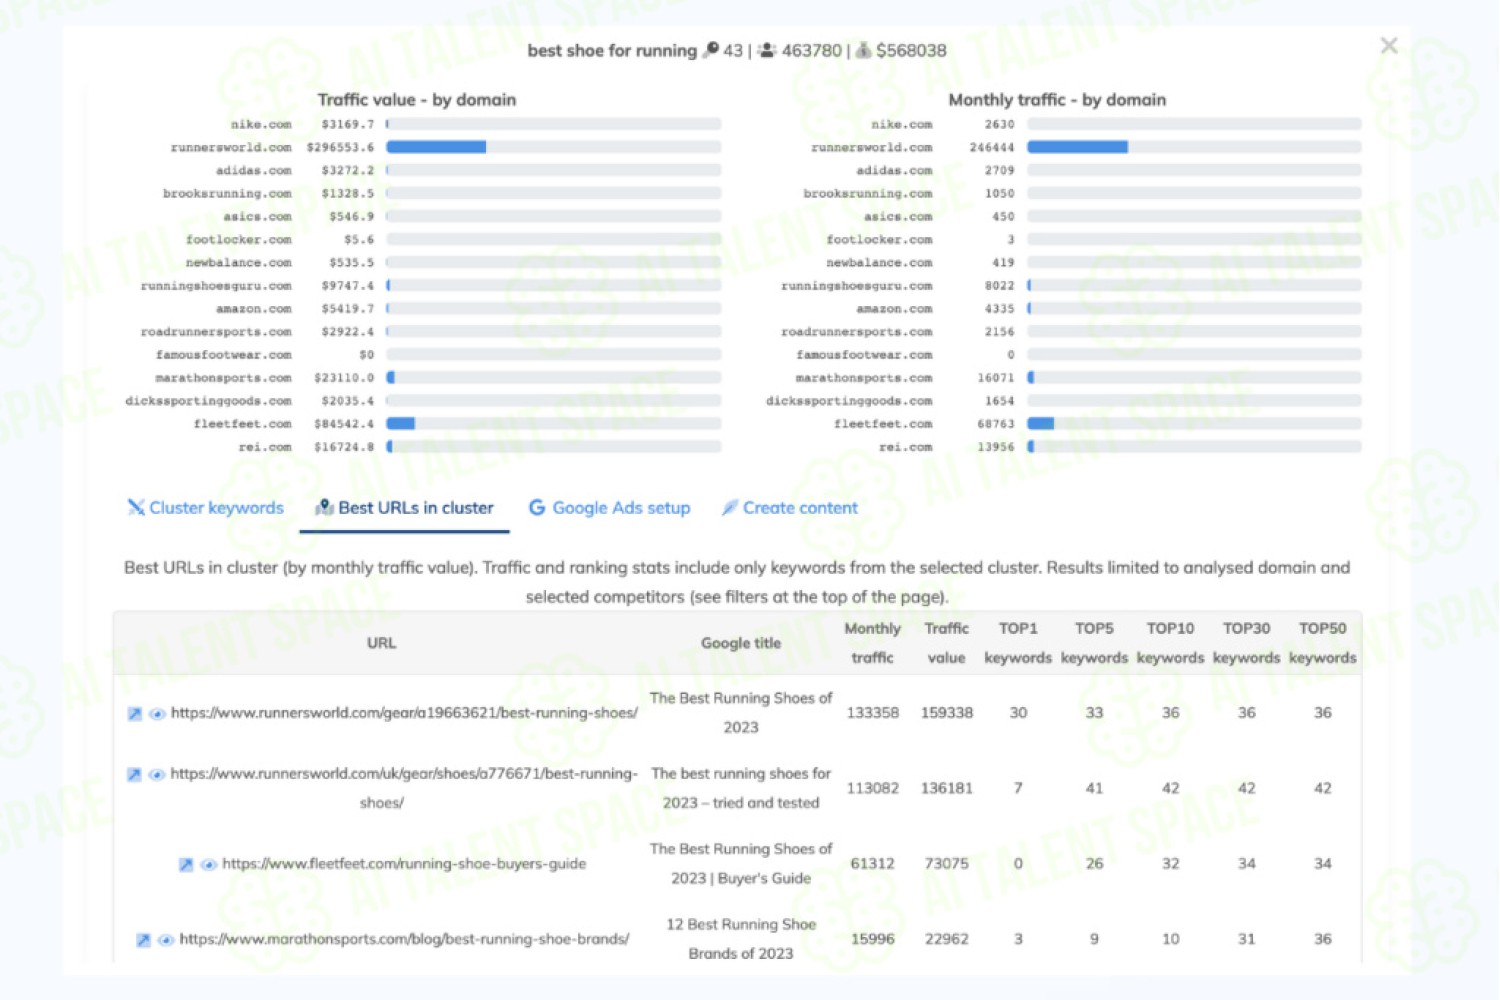Click the map pin icon beside Best URLs
The height and width of the screenshot is (1000, 1500).
pyautogui.click(x=324, y=508)
